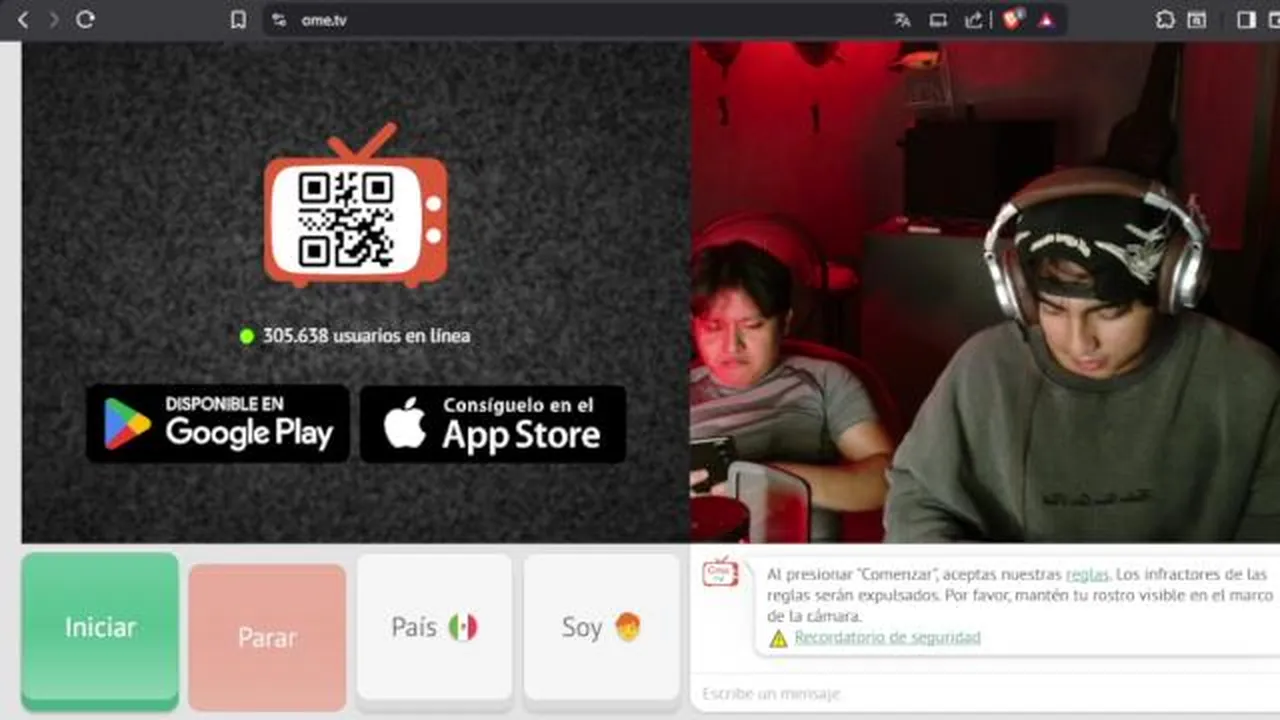
Task: Open the Soy gender selector
Action: (601, 630)
